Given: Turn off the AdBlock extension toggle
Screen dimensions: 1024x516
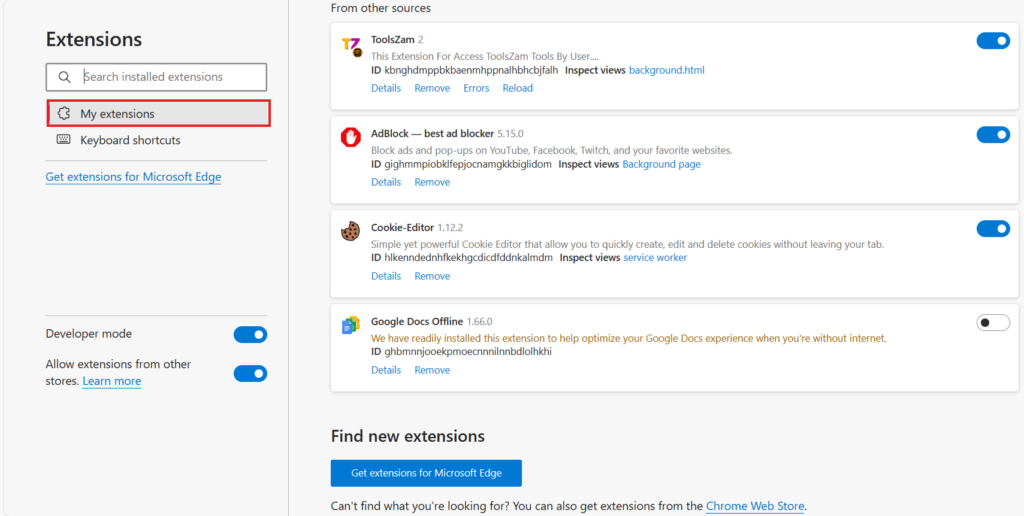Looking at the screenshot, I should click(x=993, y=135).
